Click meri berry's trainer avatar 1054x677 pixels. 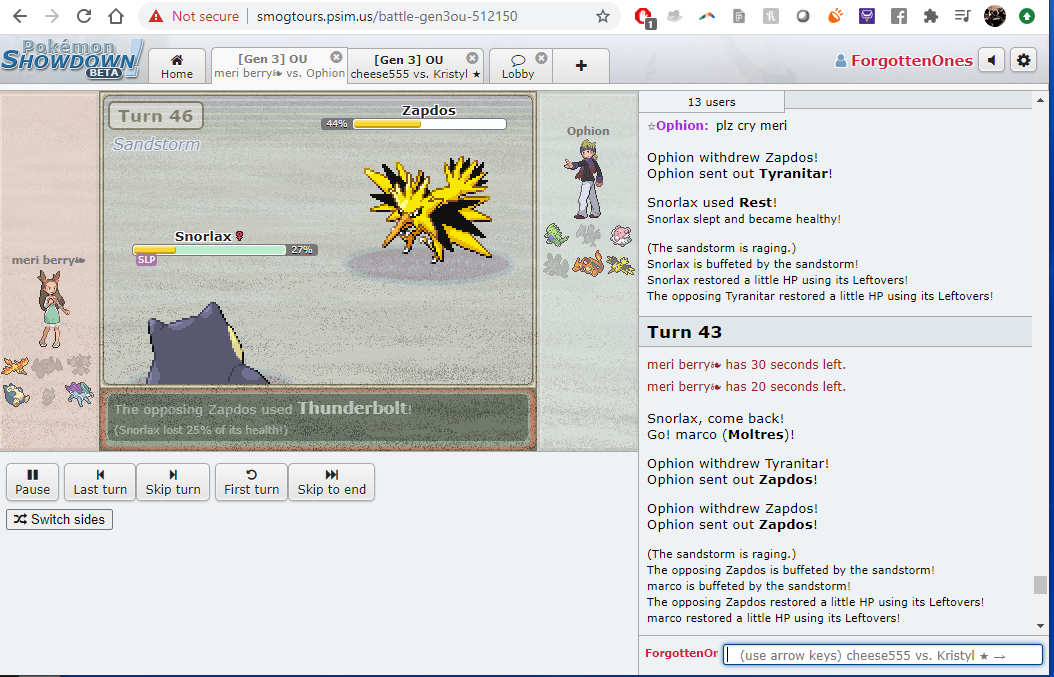53,309
